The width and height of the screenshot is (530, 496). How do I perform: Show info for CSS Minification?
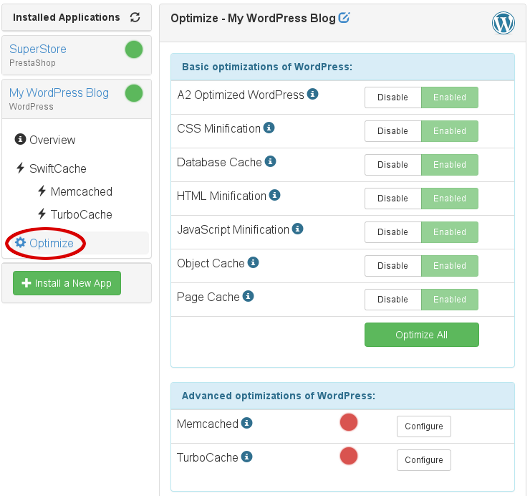tap(269, 128)
